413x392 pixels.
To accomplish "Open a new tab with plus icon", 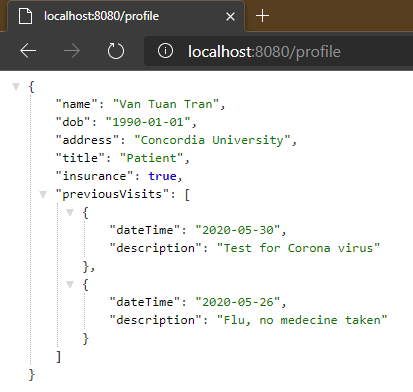I will tap(262, 16).
